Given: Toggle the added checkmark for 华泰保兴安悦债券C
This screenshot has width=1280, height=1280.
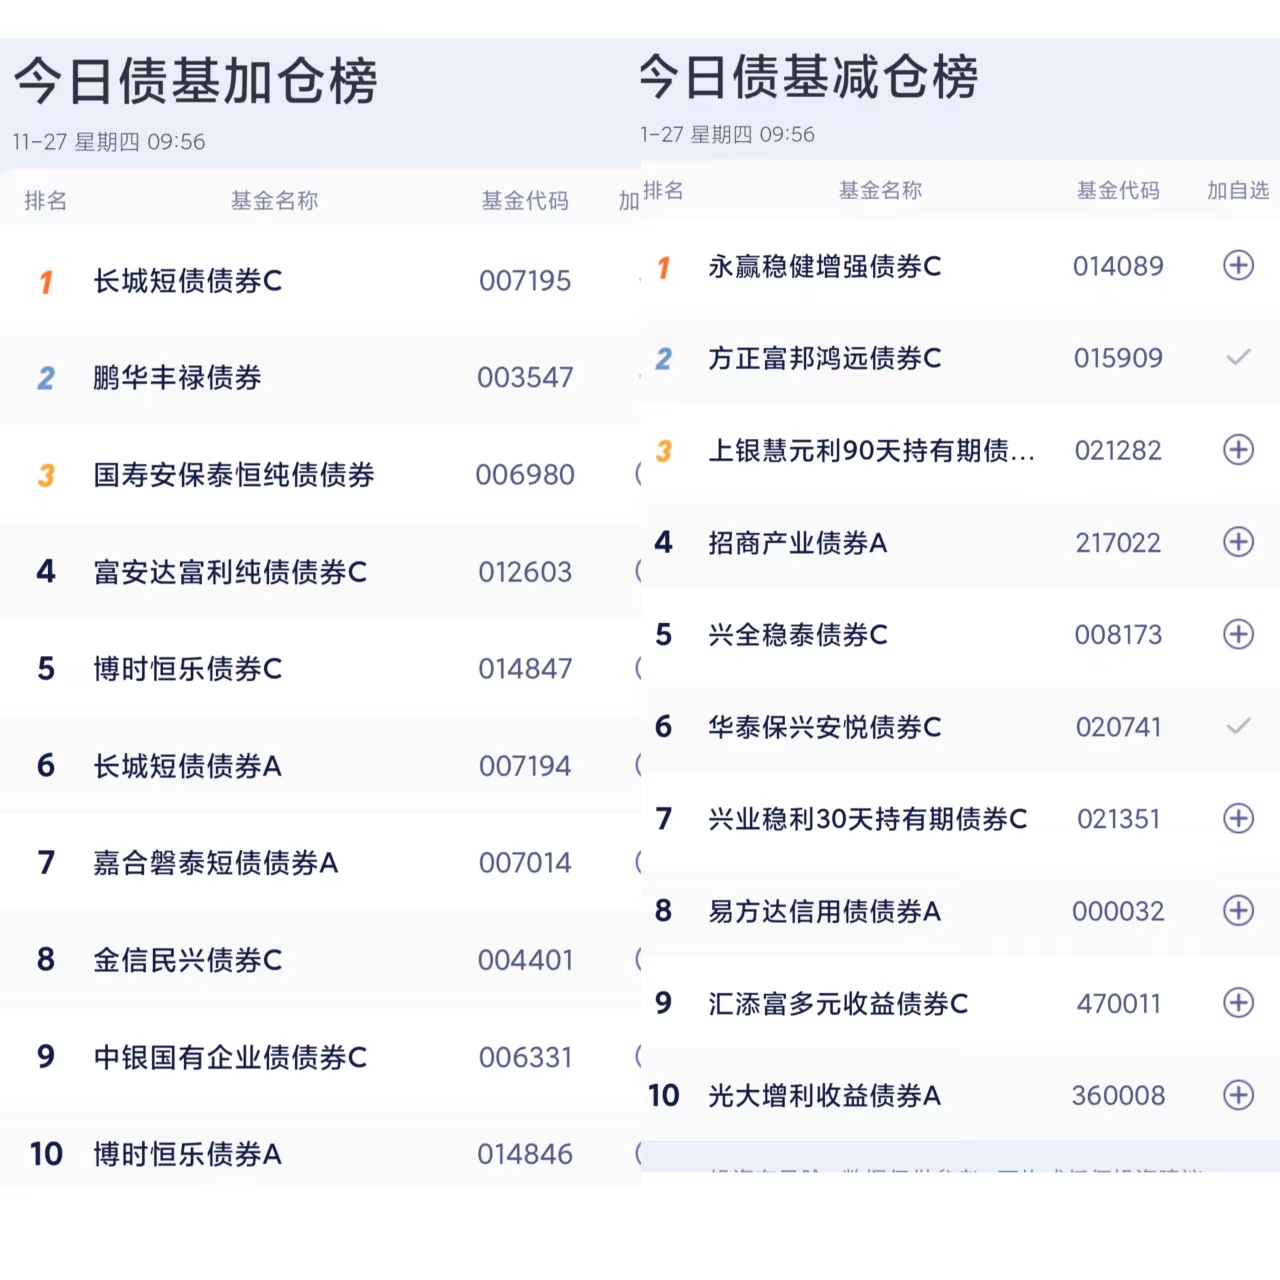Looking at the screenshot, I should tap(1238, 726).
